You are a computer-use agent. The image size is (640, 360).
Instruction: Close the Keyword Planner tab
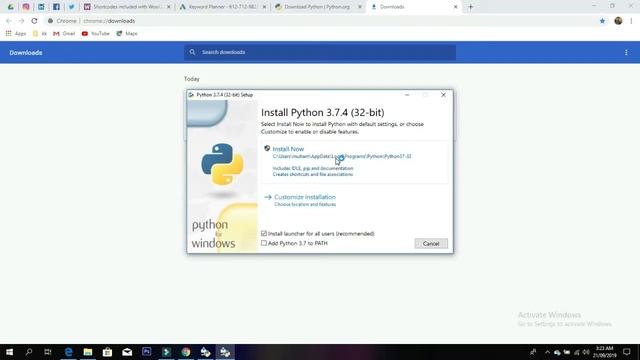click(264, 7)
